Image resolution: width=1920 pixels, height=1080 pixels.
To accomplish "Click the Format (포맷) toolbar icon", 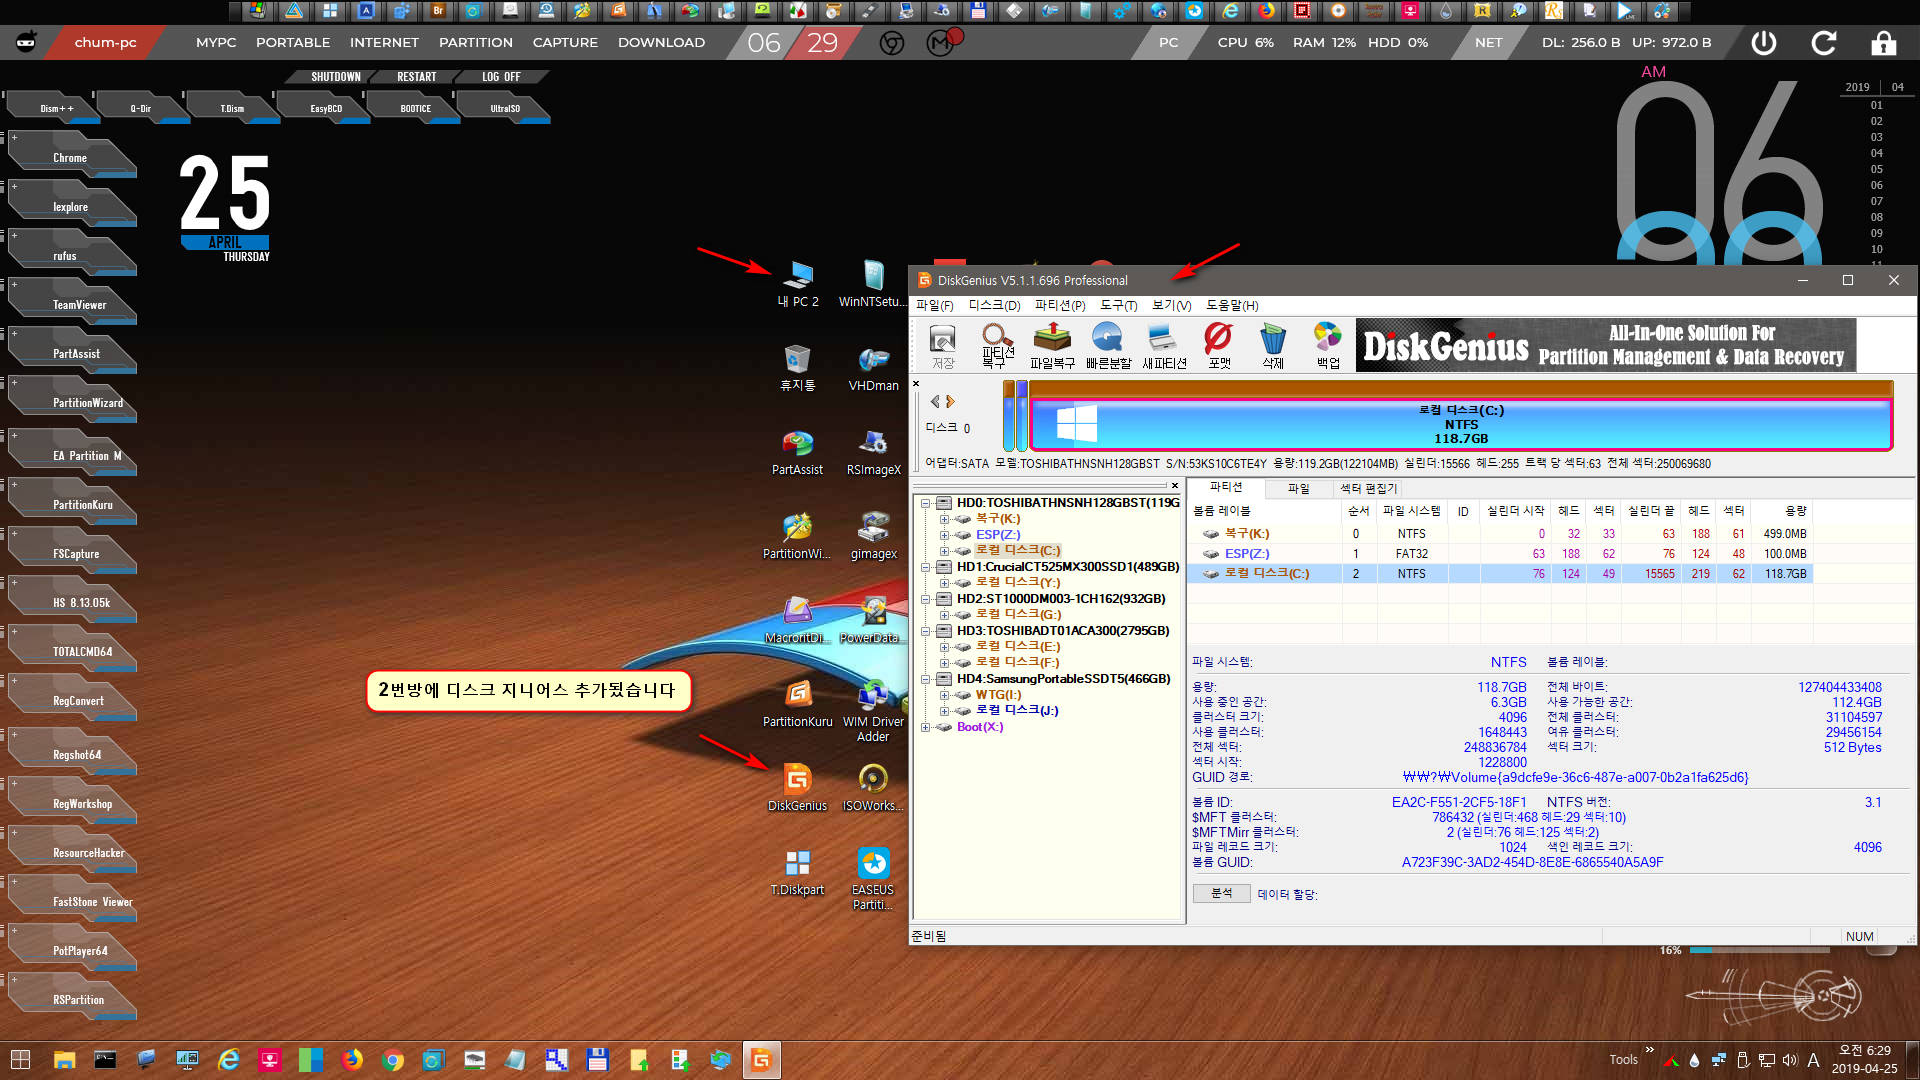I will click(x=1219, y=346).
